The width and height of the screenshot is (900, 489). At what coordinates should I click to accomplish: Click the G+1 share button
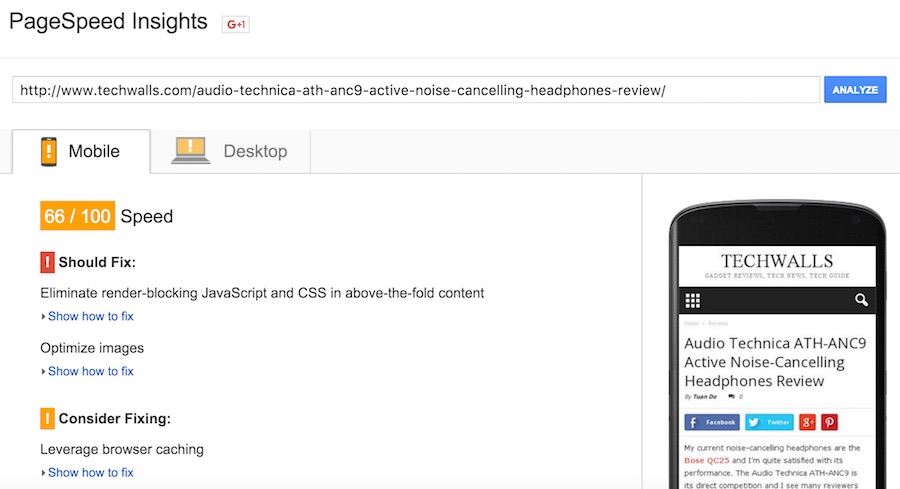click(235, 24)
